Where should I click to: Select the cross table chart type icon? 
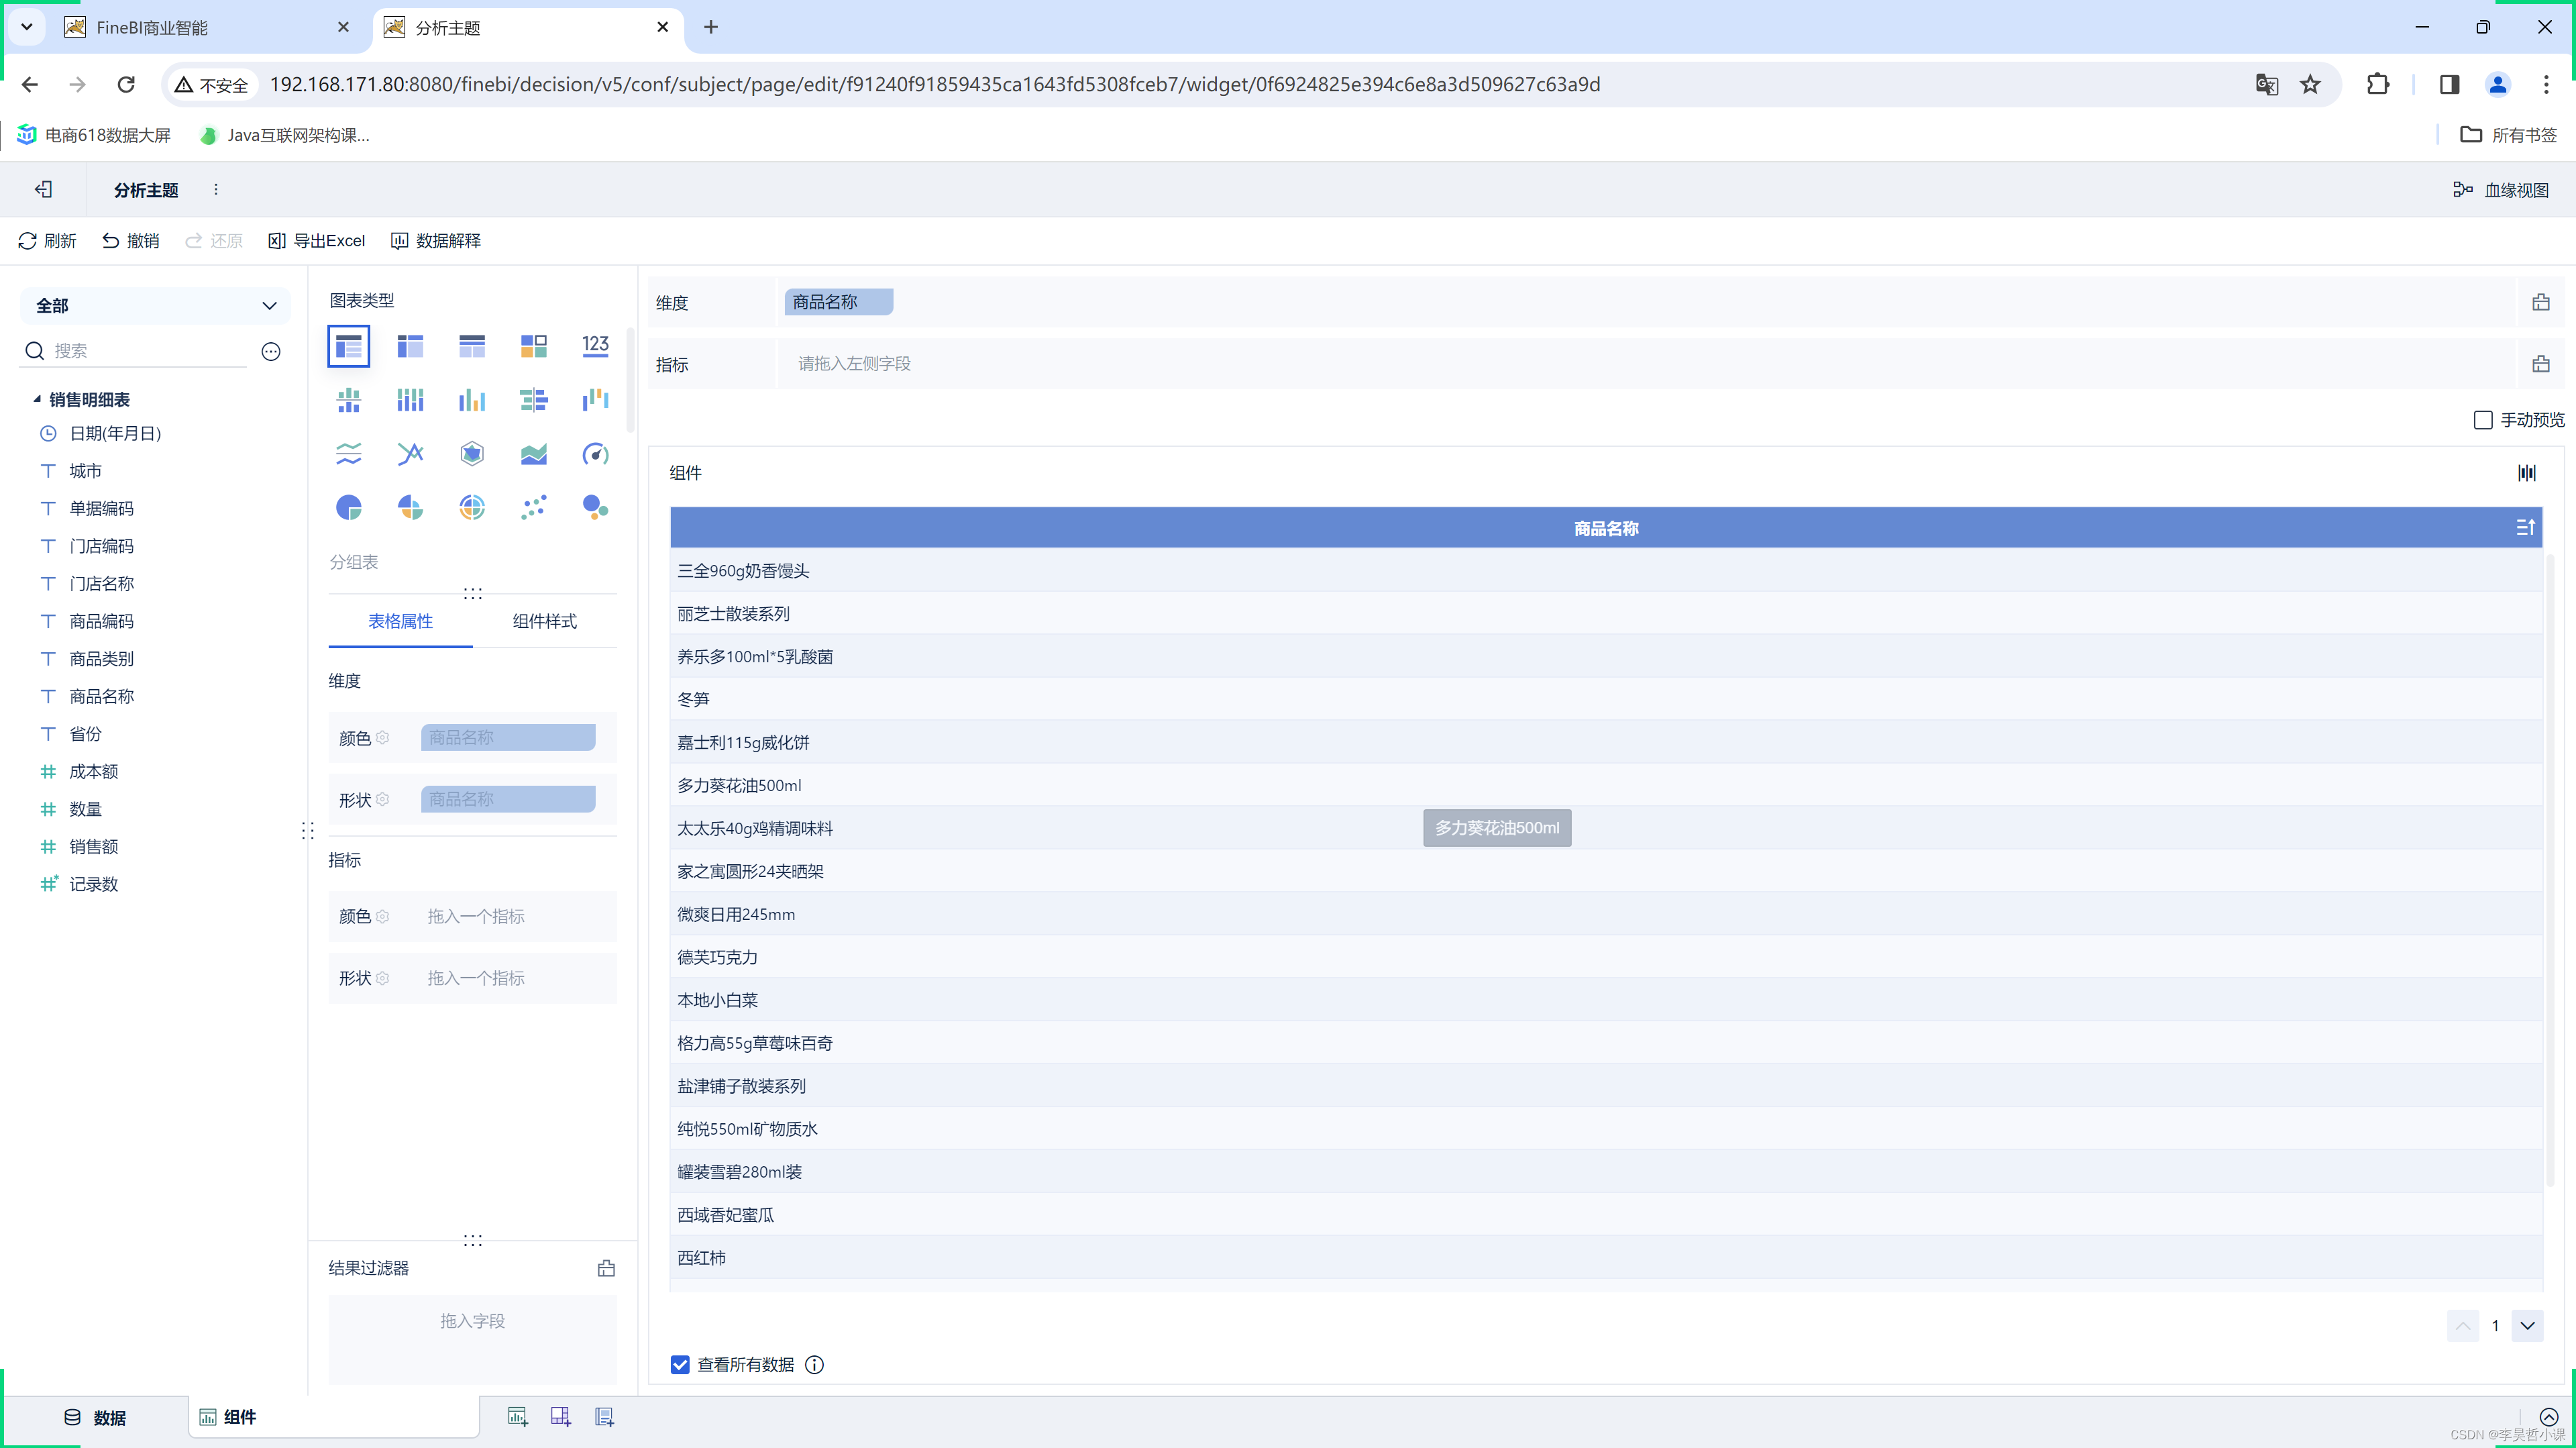[410, 346]
